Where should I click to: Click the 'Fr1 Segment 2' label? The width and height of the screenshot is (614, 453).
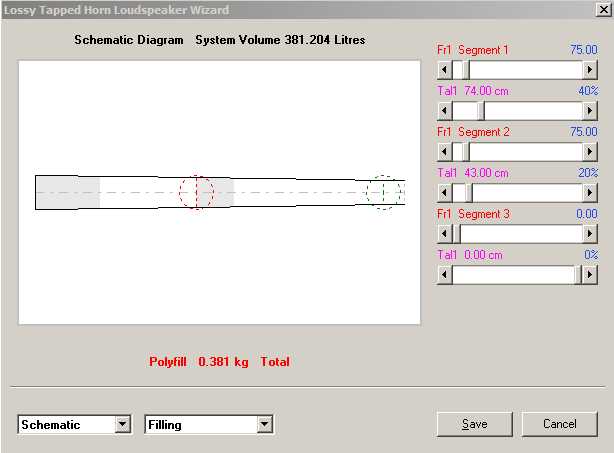473,132
